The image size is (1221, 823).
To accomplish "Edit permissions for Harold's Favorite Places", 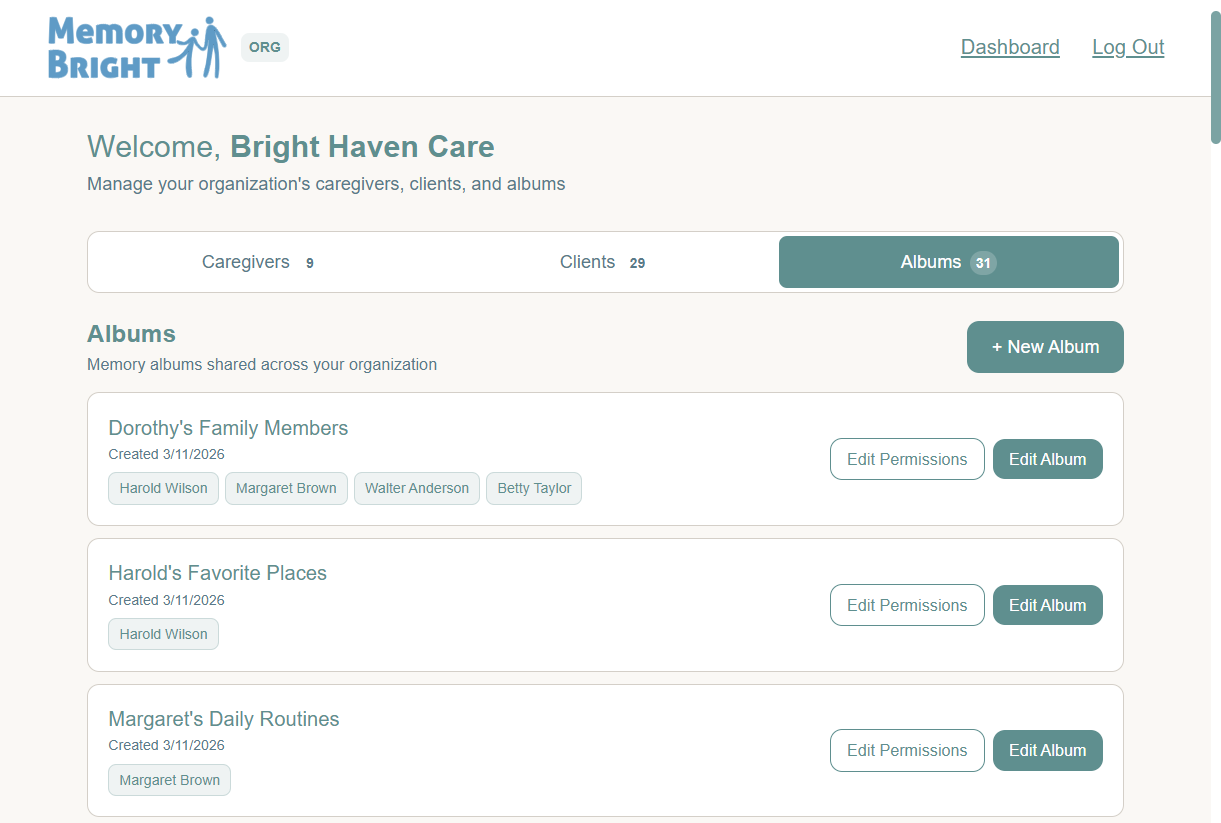I will pyautogui.click(x=907, y=605).
